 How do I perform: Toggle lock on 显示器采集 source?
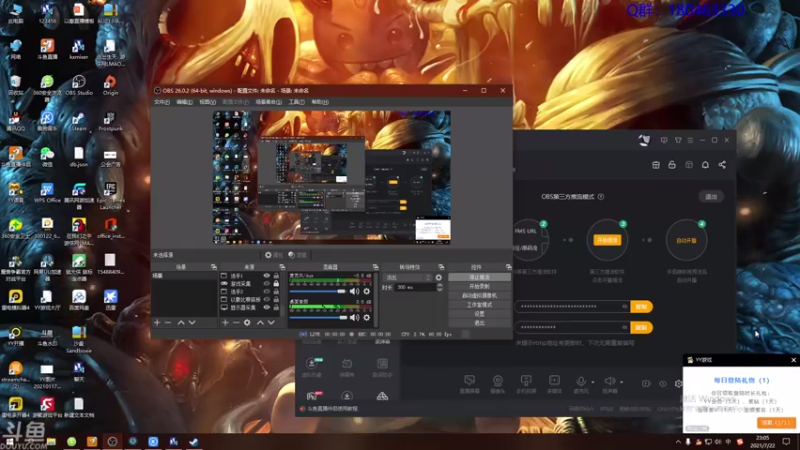click(276, 308)
